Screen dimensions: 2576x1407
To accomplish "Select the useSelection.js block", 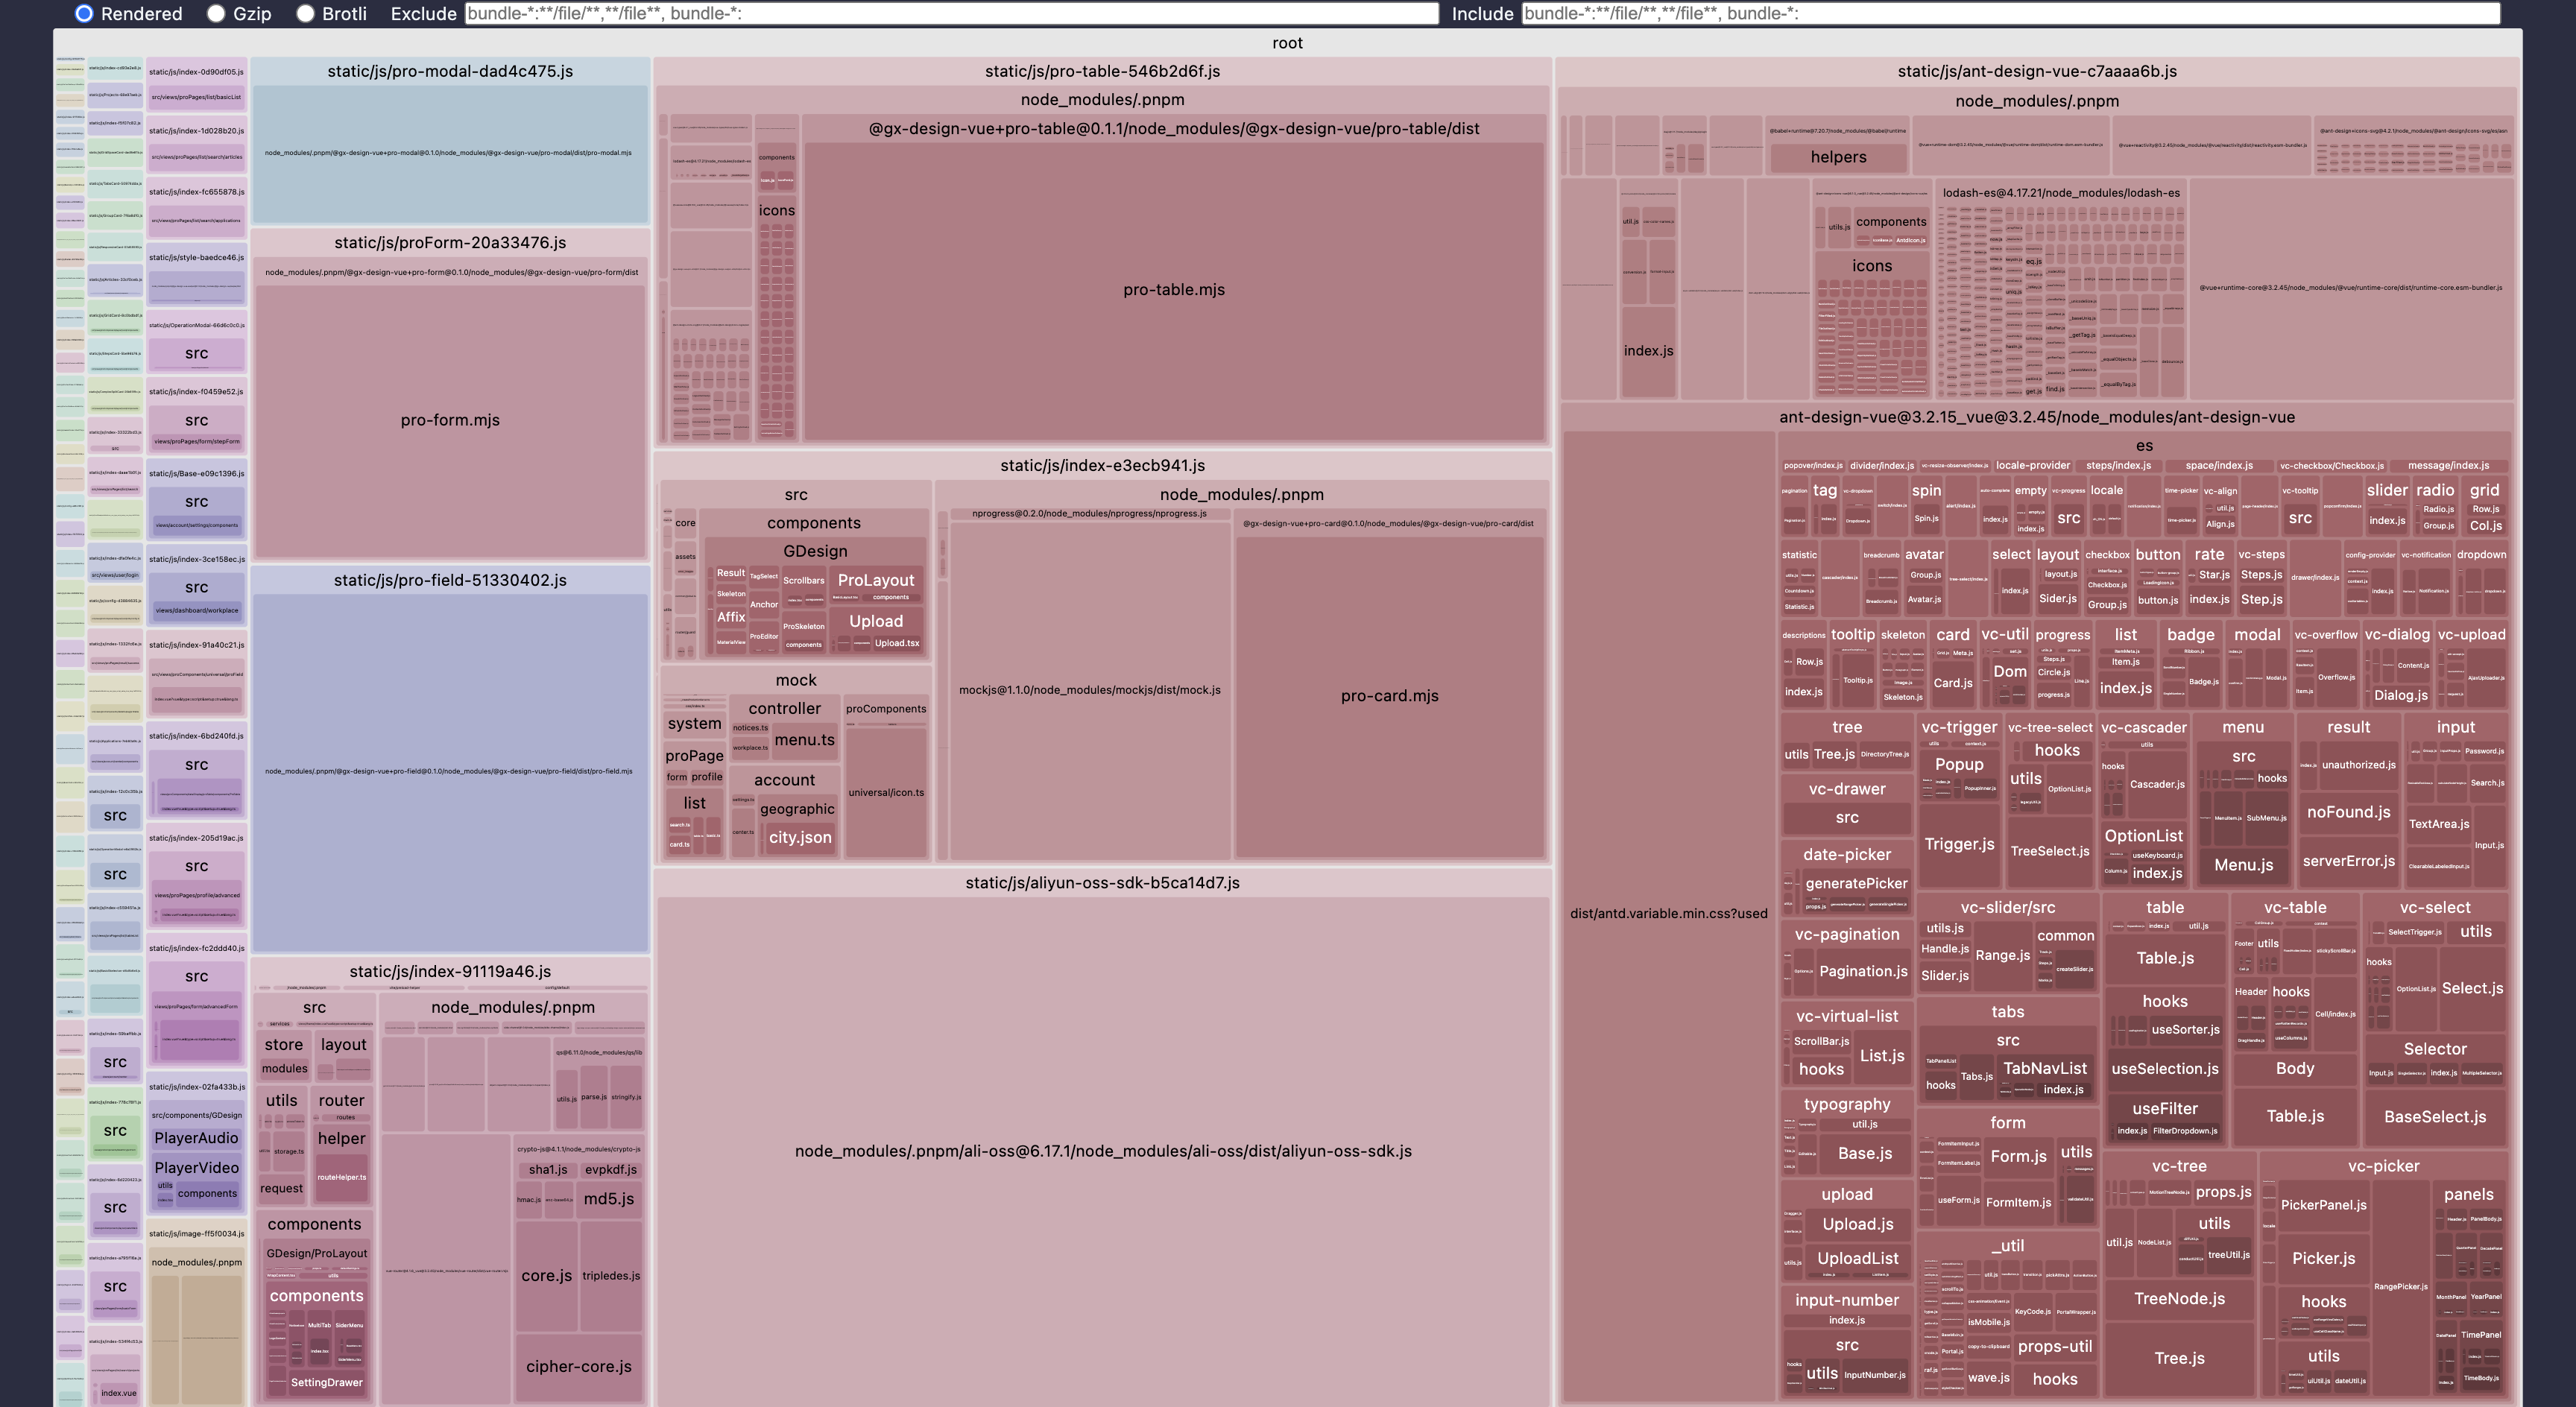I will tap(2164, 1069).
